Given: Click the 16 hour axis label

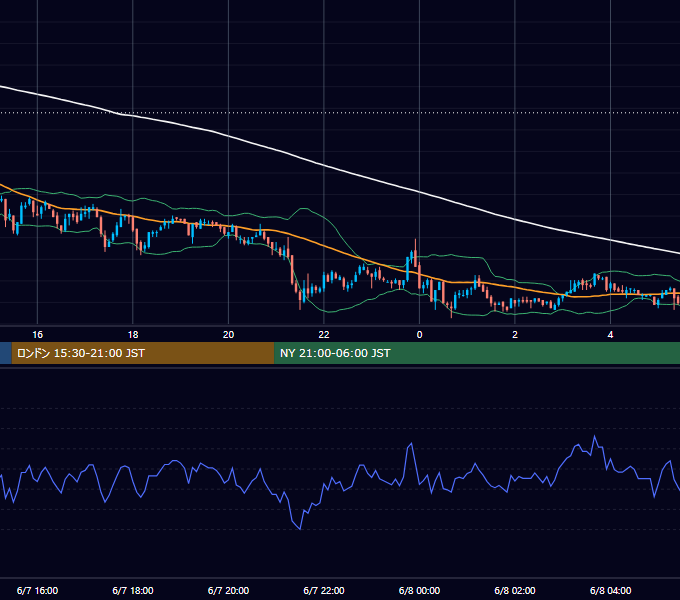Looking at the screenshot, I should pyautogui.click(x=38, y=335).
